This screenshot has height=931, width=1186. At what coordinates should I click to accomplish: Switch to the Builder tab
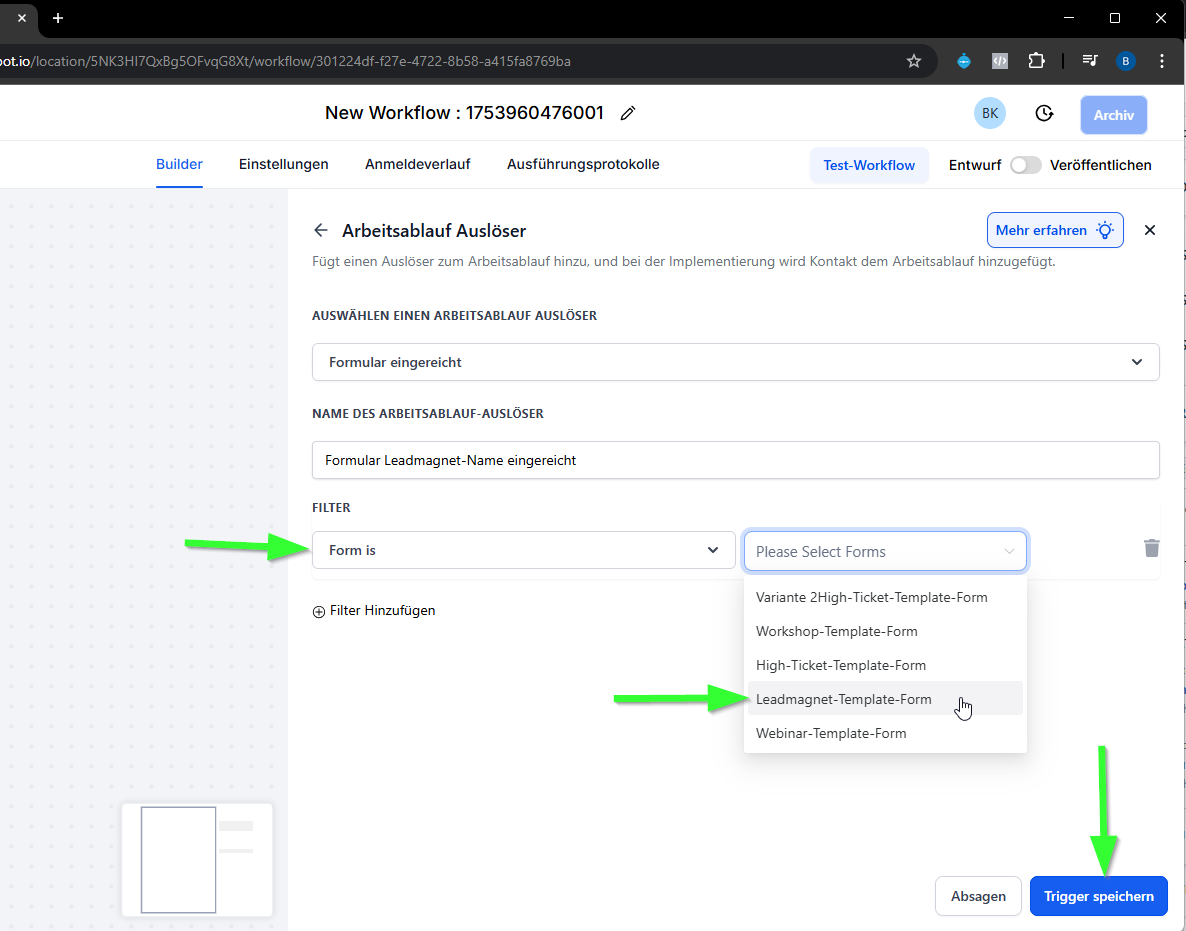[179, 164]
